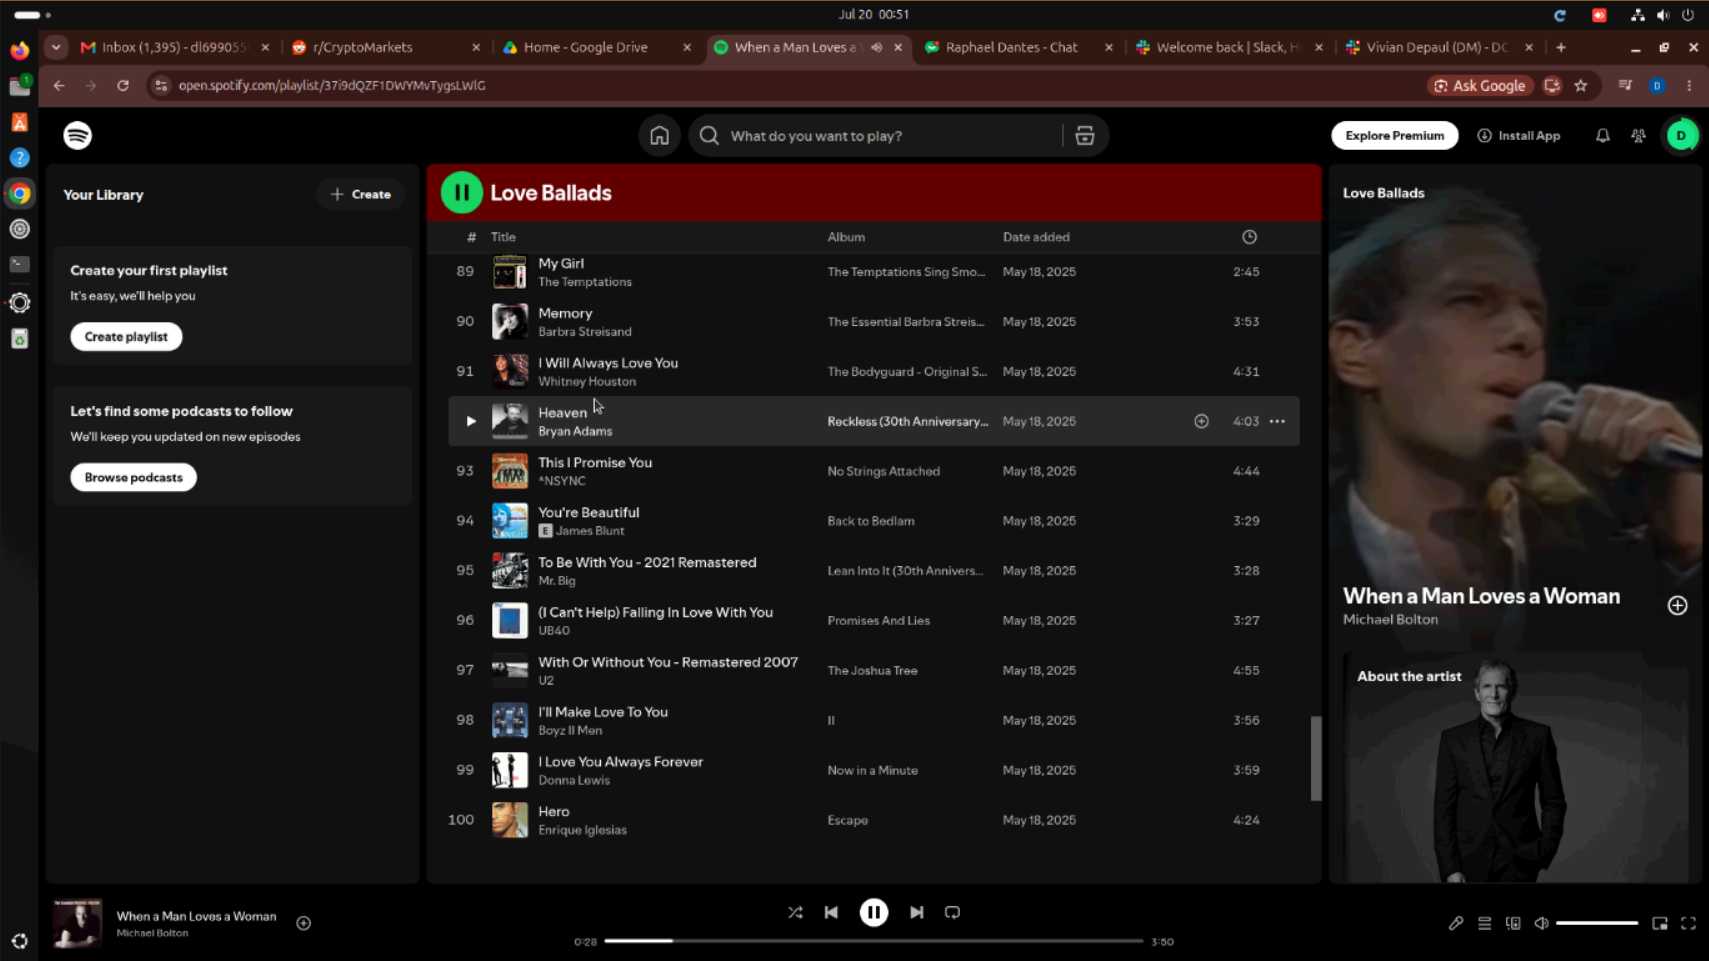This screenshot has width=1709, height=961.
Task: Open the miniplayer
Action: pos(1659,923)
